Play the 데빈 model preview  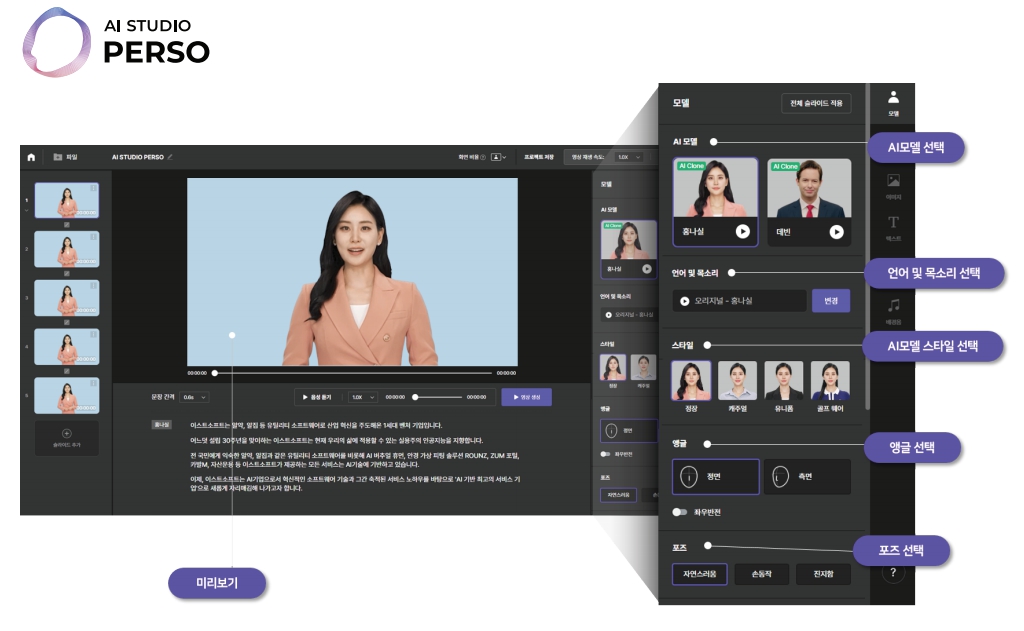tap(837, 232)
